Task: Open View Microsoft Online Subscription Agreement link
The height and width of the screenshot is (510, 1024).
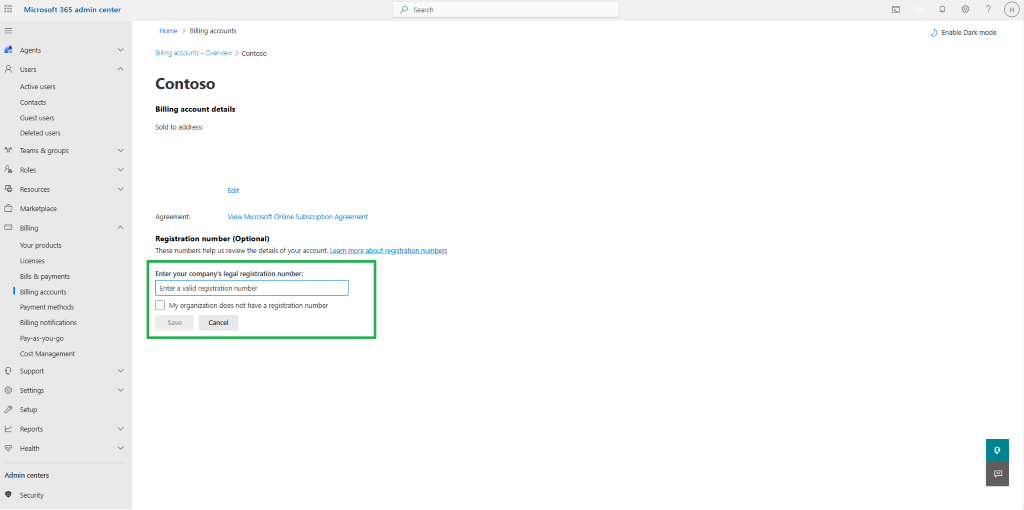Action: click(297, 217)
